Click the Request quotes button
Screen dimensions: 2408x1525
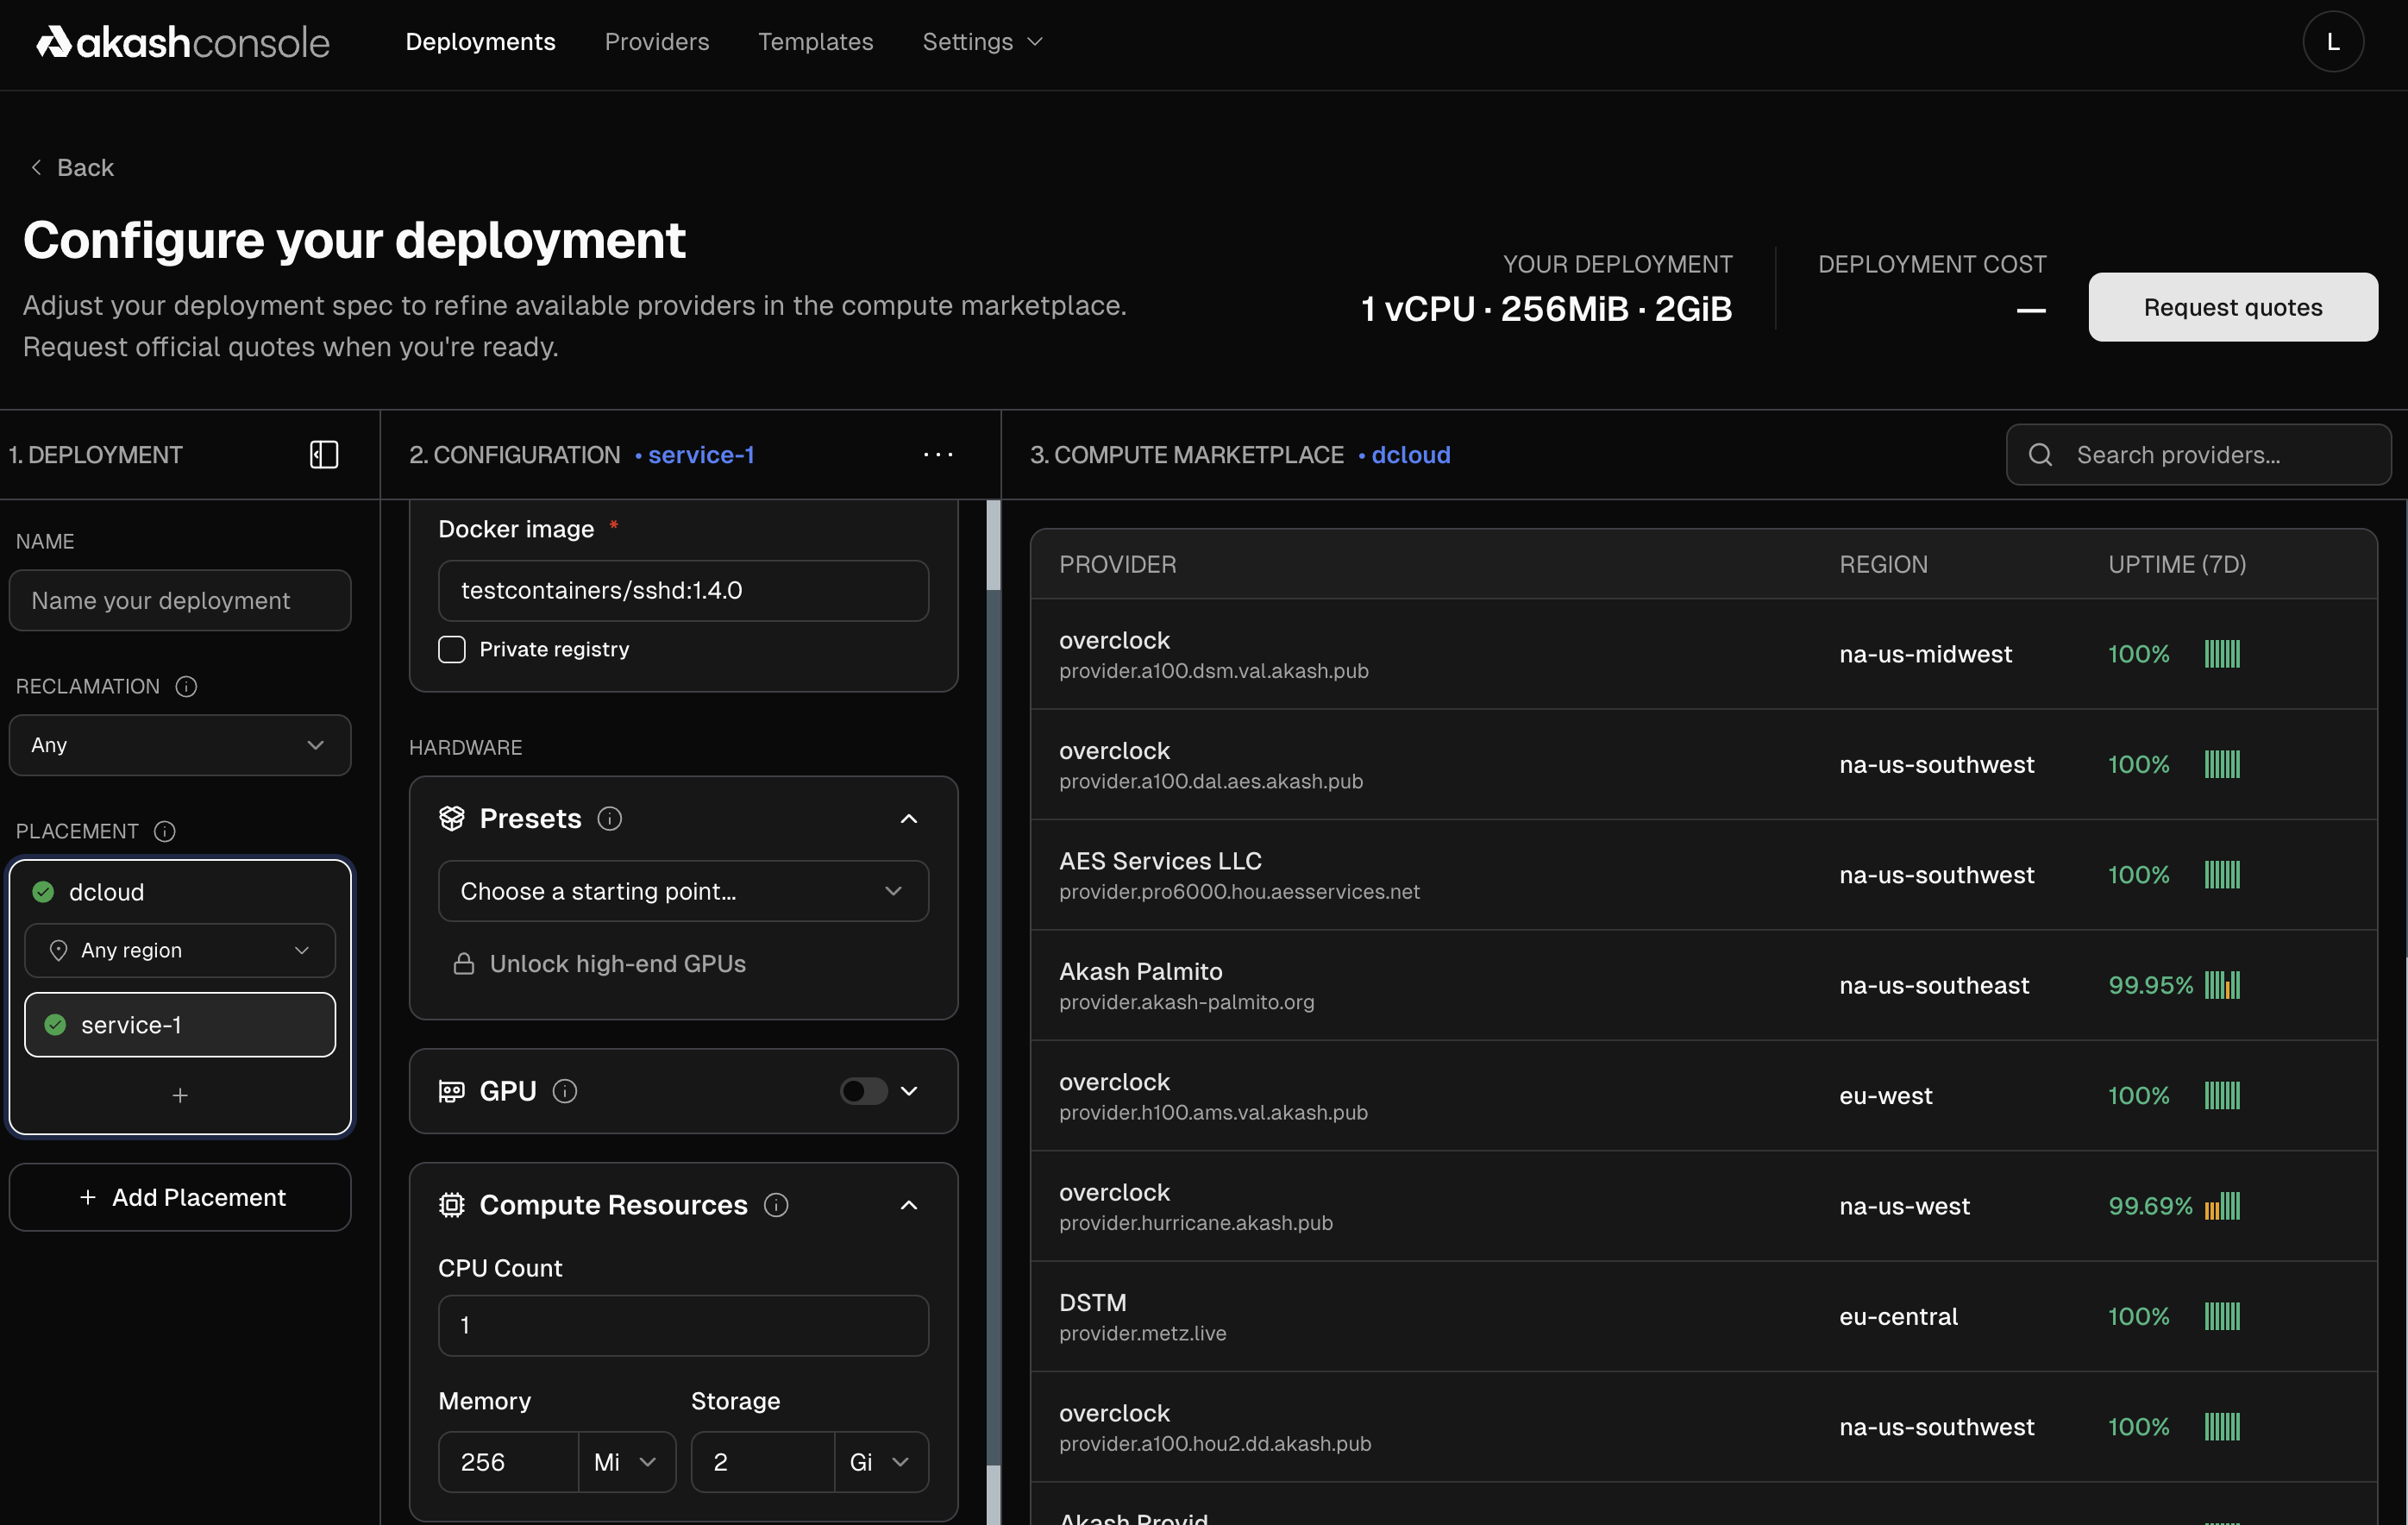[2232, 307]
